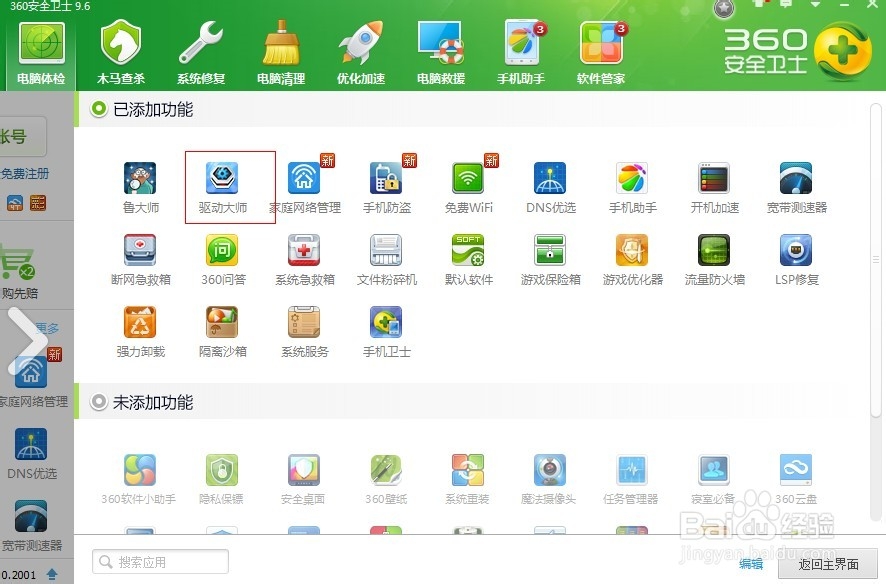
Task: Open 手机助手 in top toolbar
Action: 521,54
